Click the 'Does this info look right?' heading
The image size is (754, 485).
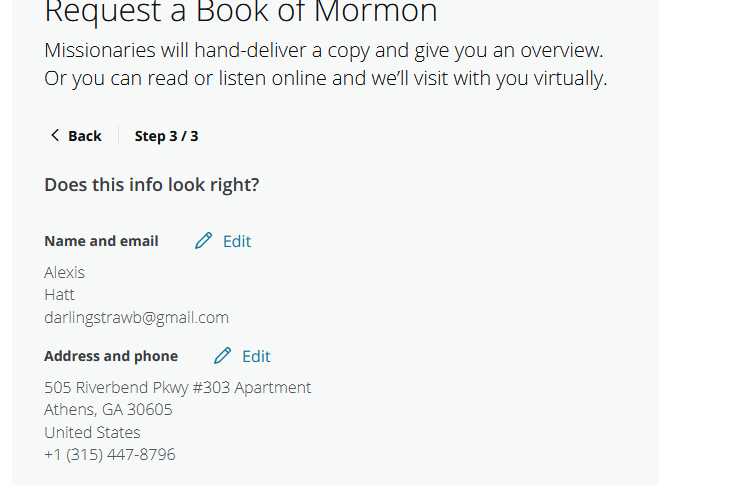tap(152, 185)
